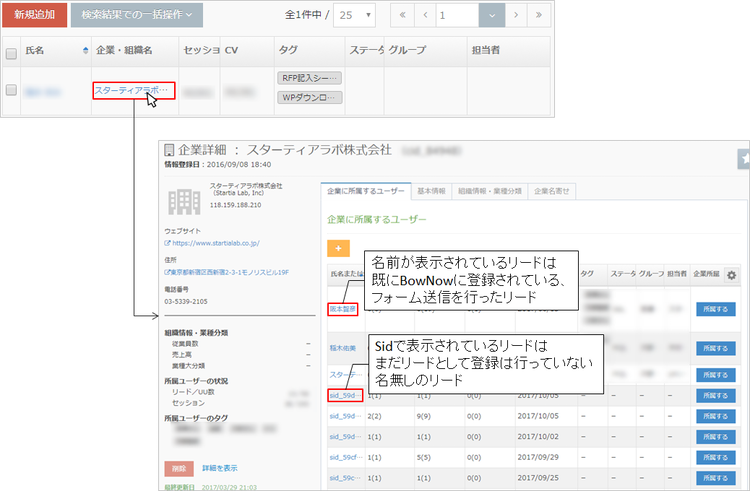Go to next page arrow
Viewport: 750px width, 491px height.
[x=515, y=16]
